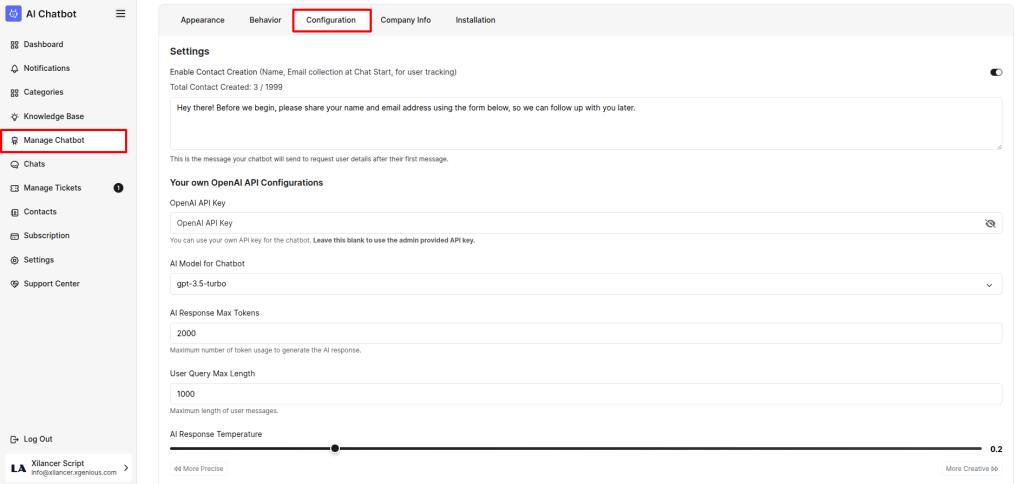Expand the Xilancer Script profile chevron

pos(125,468)
